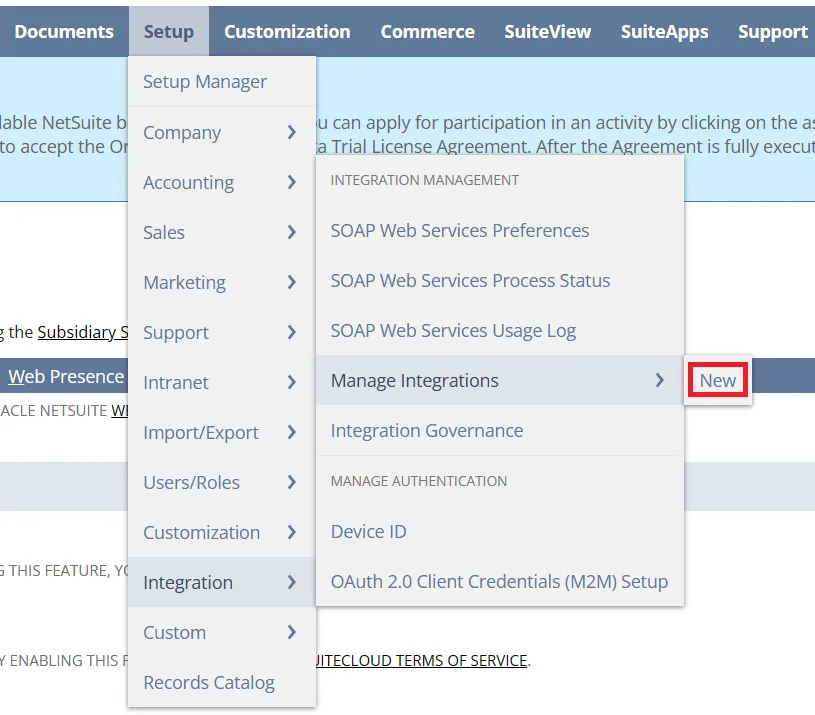Expand the Customization submenu in Setup dropdown
Image resolution: width=815 pixels, height=715 pixels.
pyautogui.click(x=222, y=532)
